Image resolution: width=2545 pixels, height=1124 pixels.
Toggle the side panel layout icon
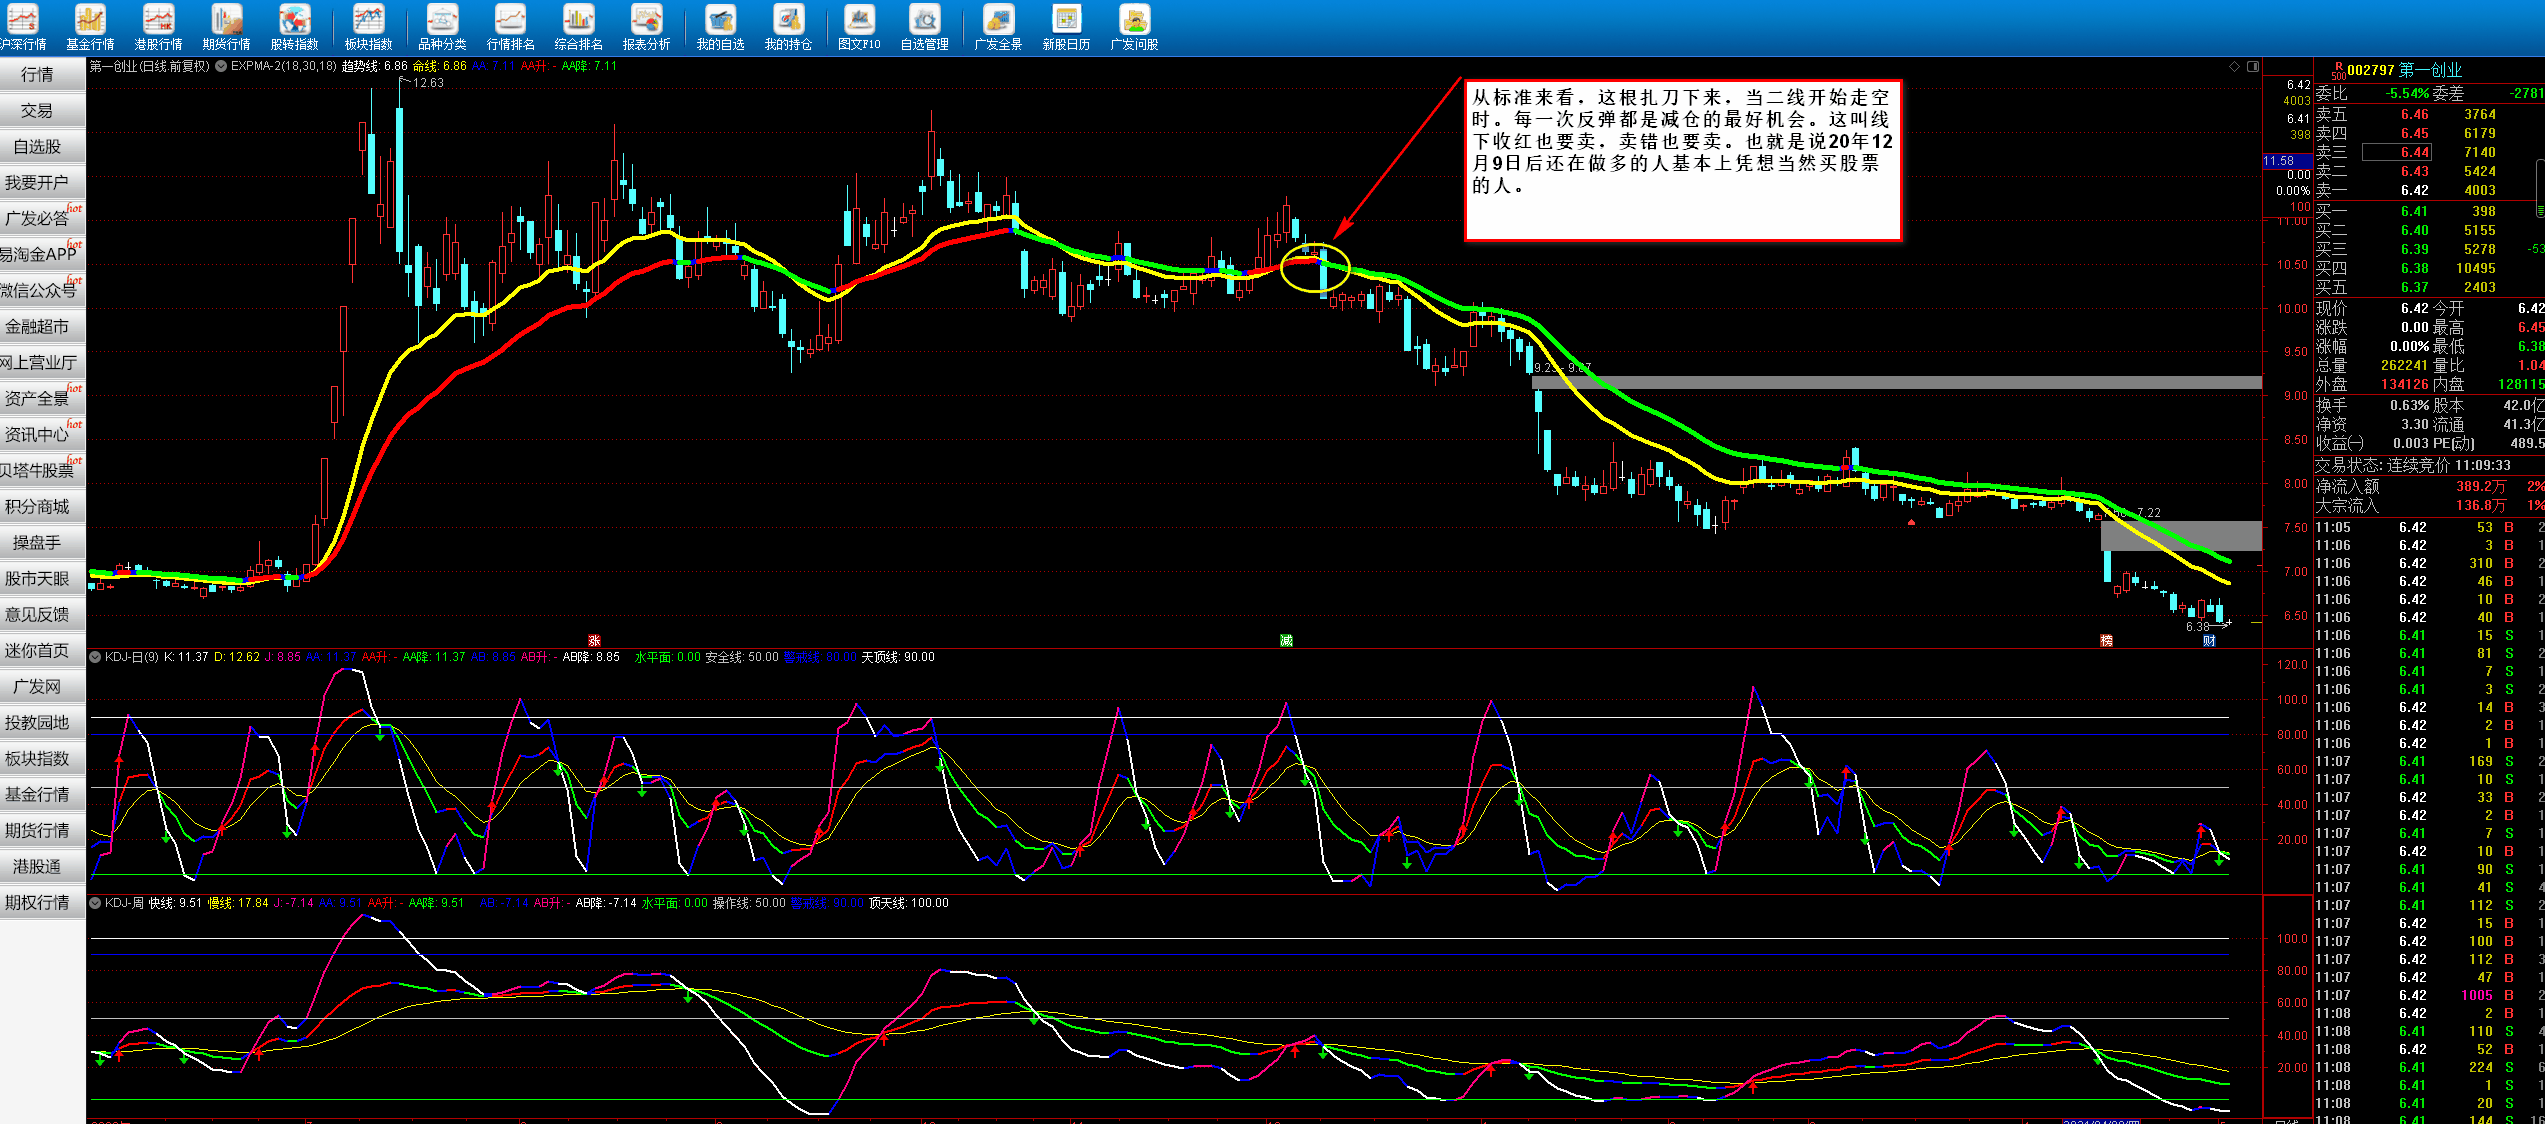point(2252,67)
